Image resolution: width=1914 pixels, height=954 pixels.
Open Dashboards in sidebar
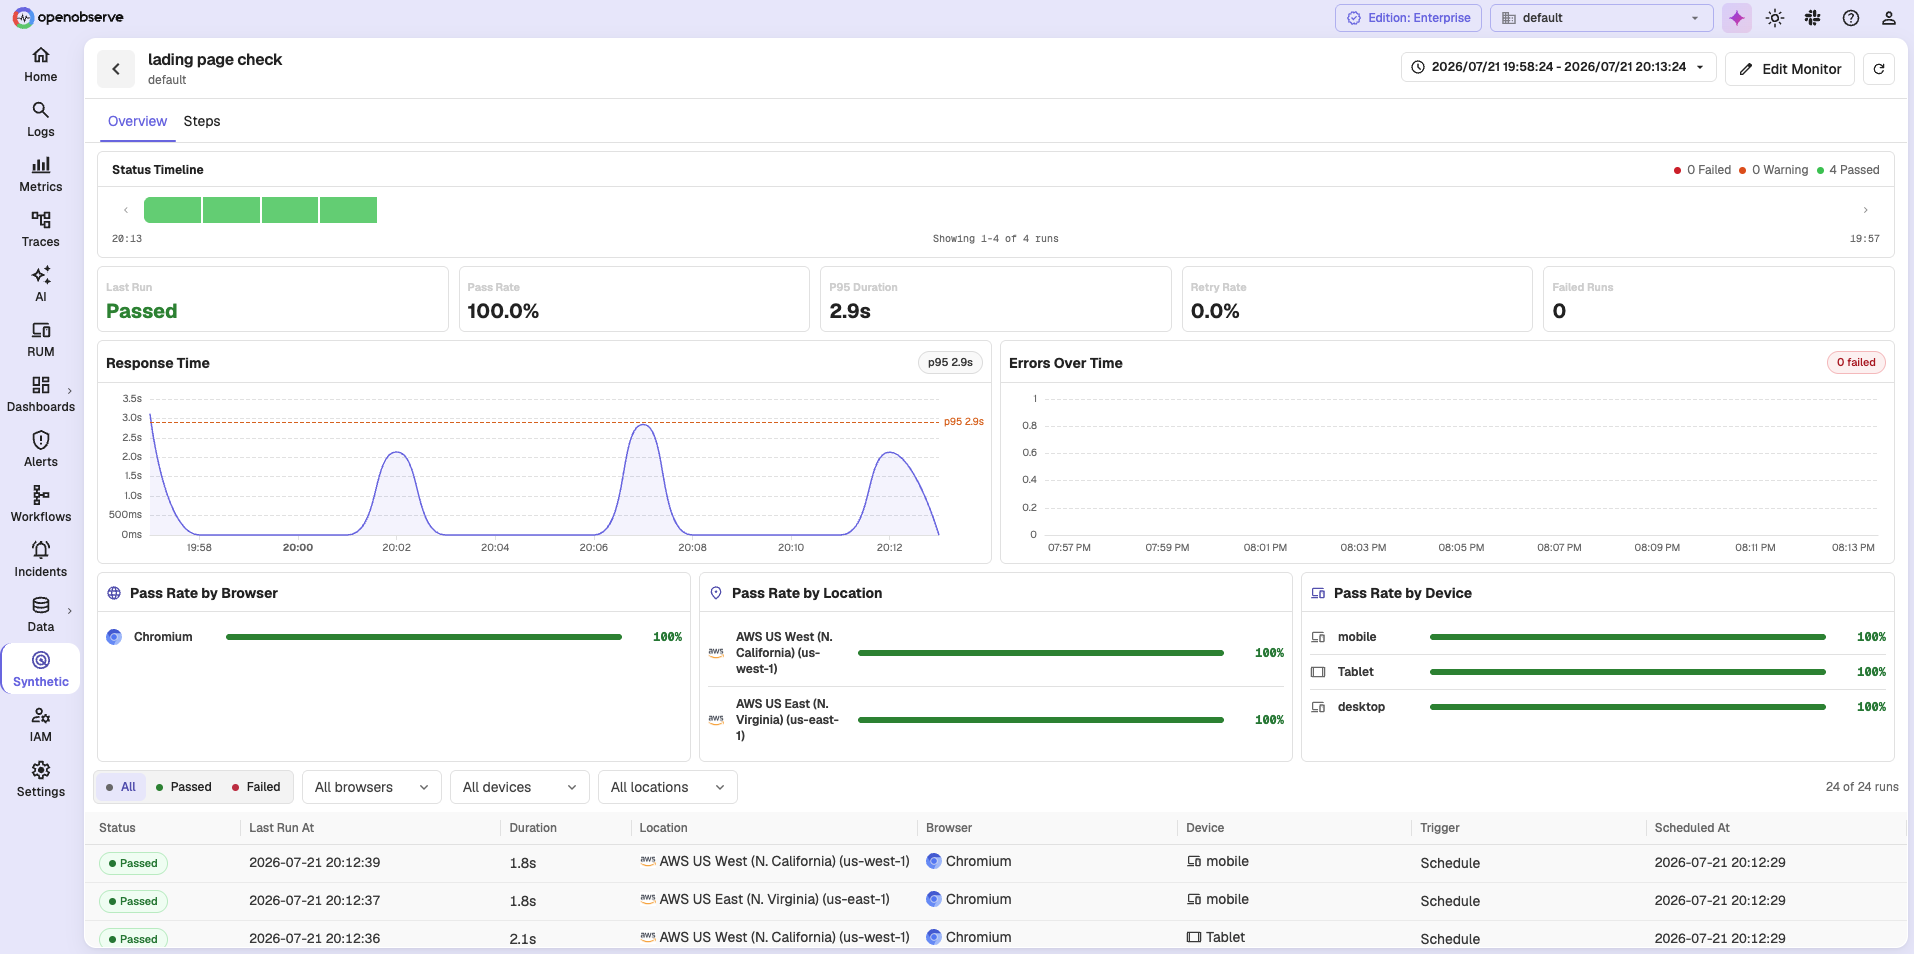click(41, 394)
